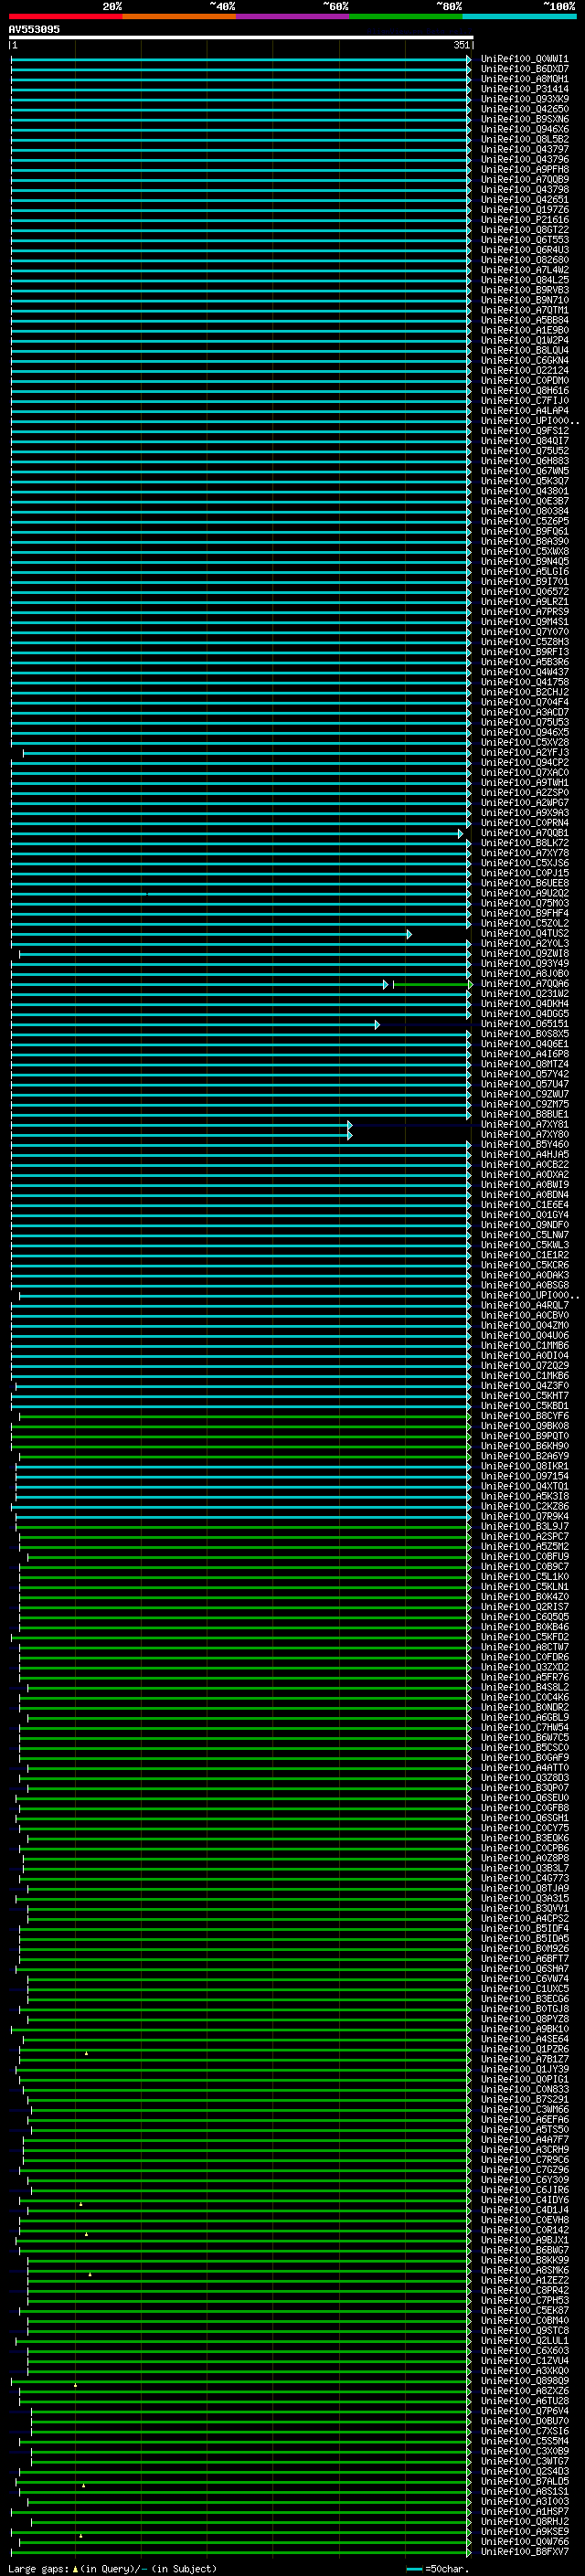Select hit UniRef100_Q6SHA7
Image resolution: width=585 pixels, height=2576 pixels.
524,1969
